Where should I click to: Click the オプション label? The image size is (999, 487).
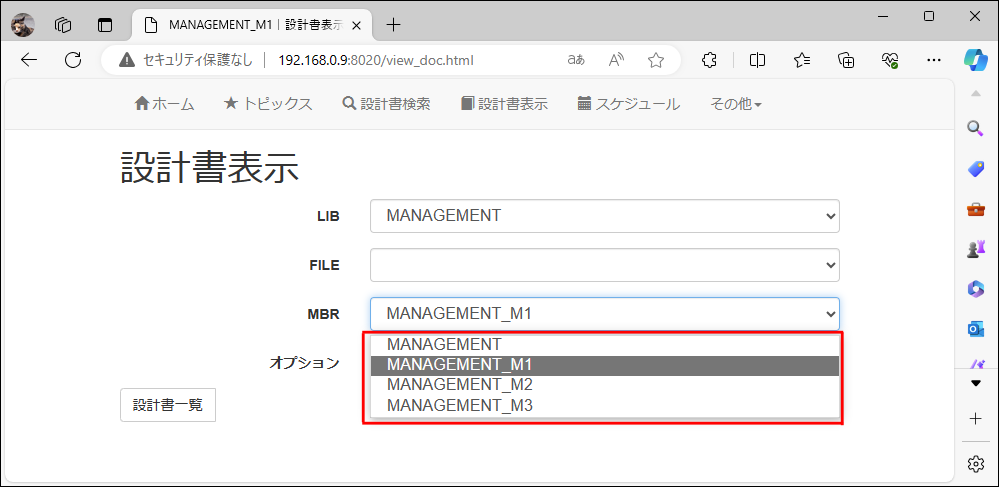pyautogui.click(x=305, y=363)
